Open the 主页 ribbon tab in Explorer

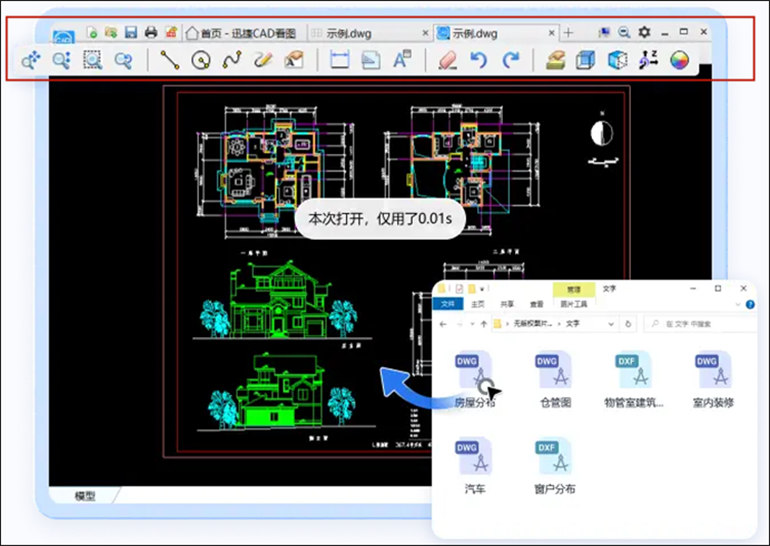[478, 304]
